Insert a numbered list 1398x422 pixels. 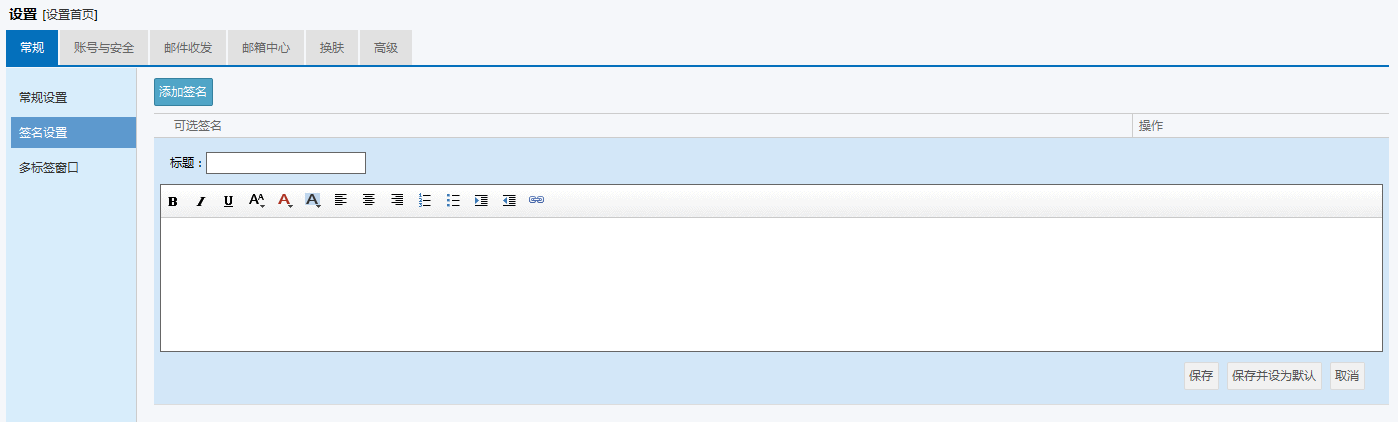pyautogui.click(x=425, y=200)
